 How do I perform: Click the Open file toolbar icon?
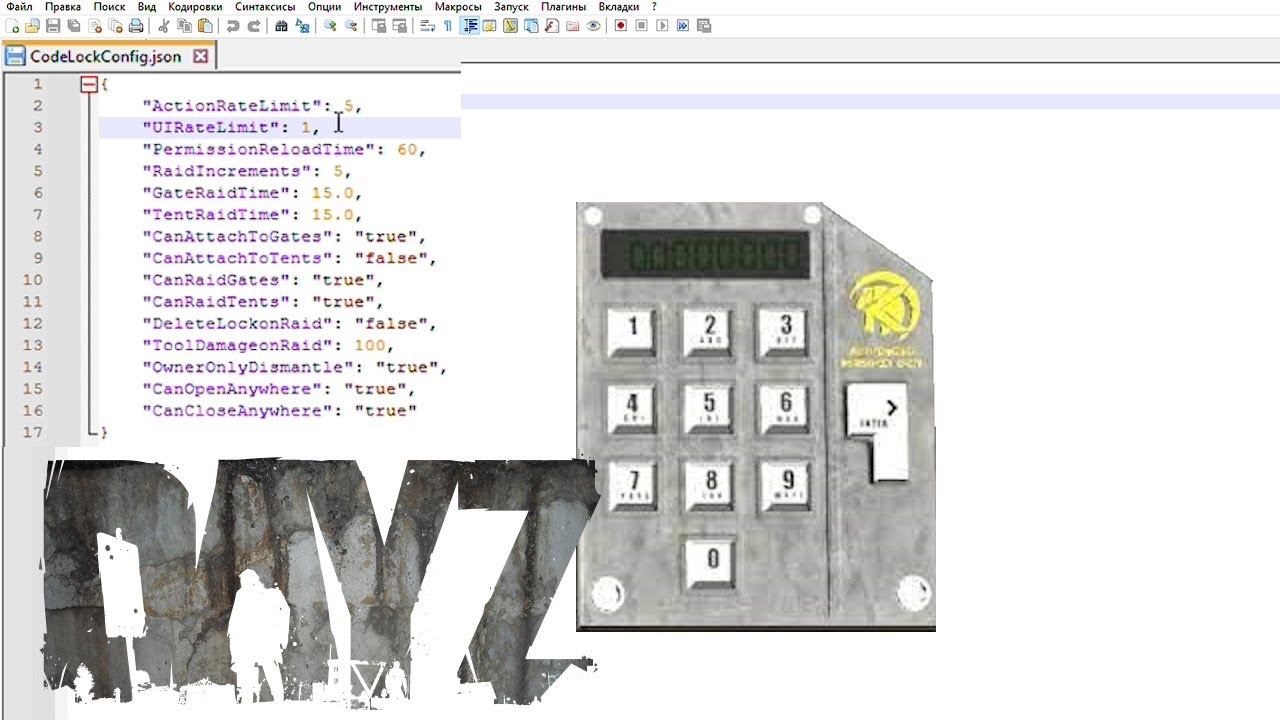tap(32, 26)
